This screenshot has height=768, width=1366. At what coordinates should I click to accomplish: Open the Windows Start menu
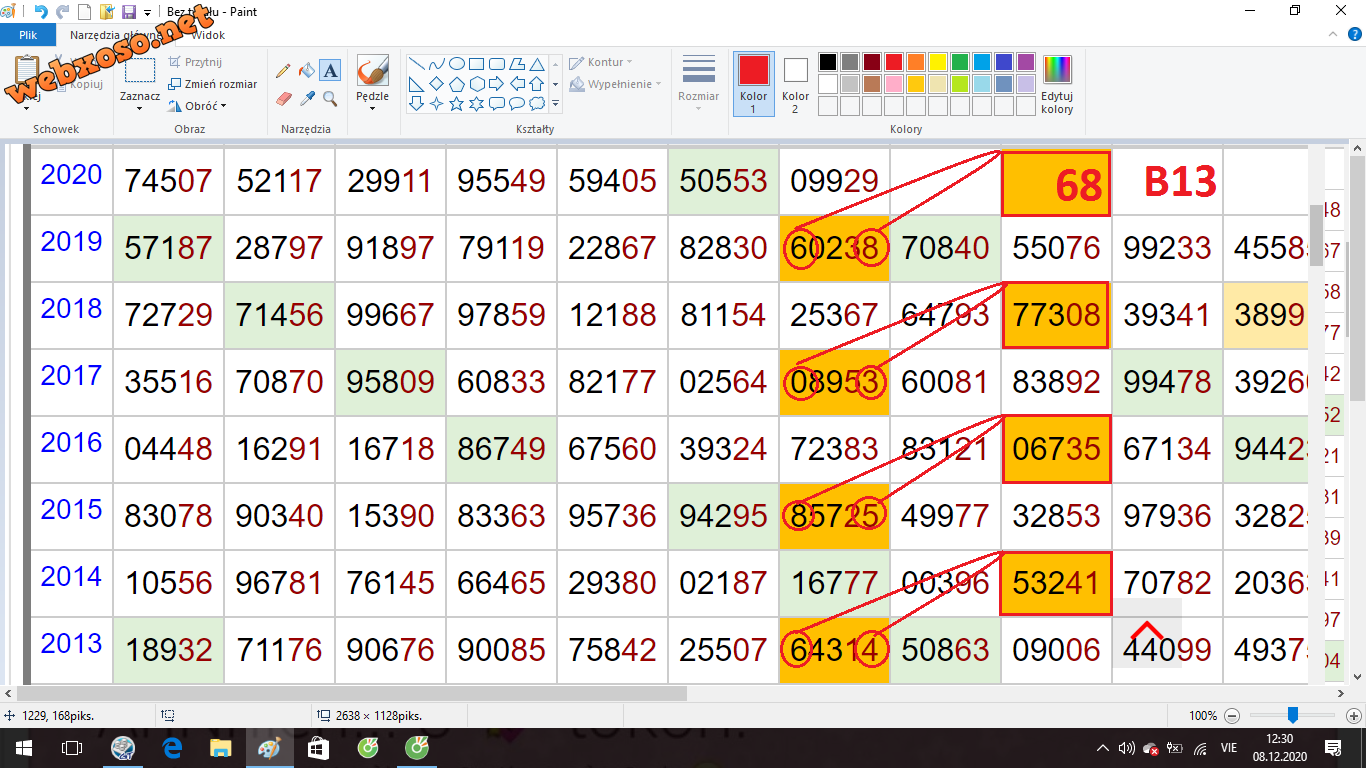coord(23,747)
